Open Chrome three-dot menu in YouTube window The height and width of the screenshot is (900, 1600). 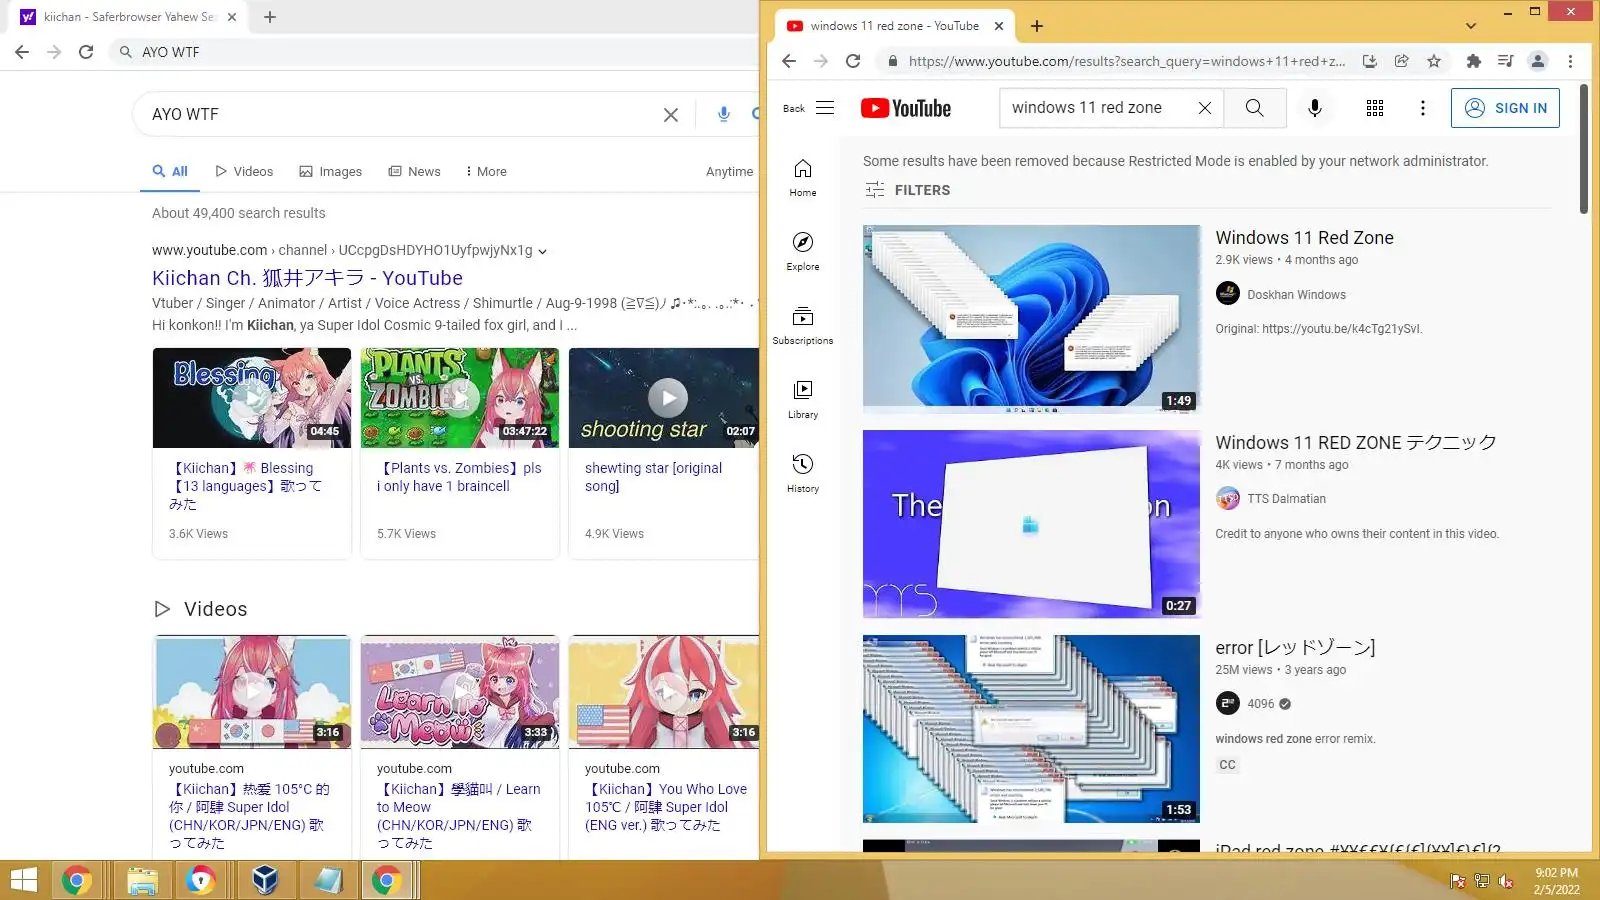[1570, 61]
